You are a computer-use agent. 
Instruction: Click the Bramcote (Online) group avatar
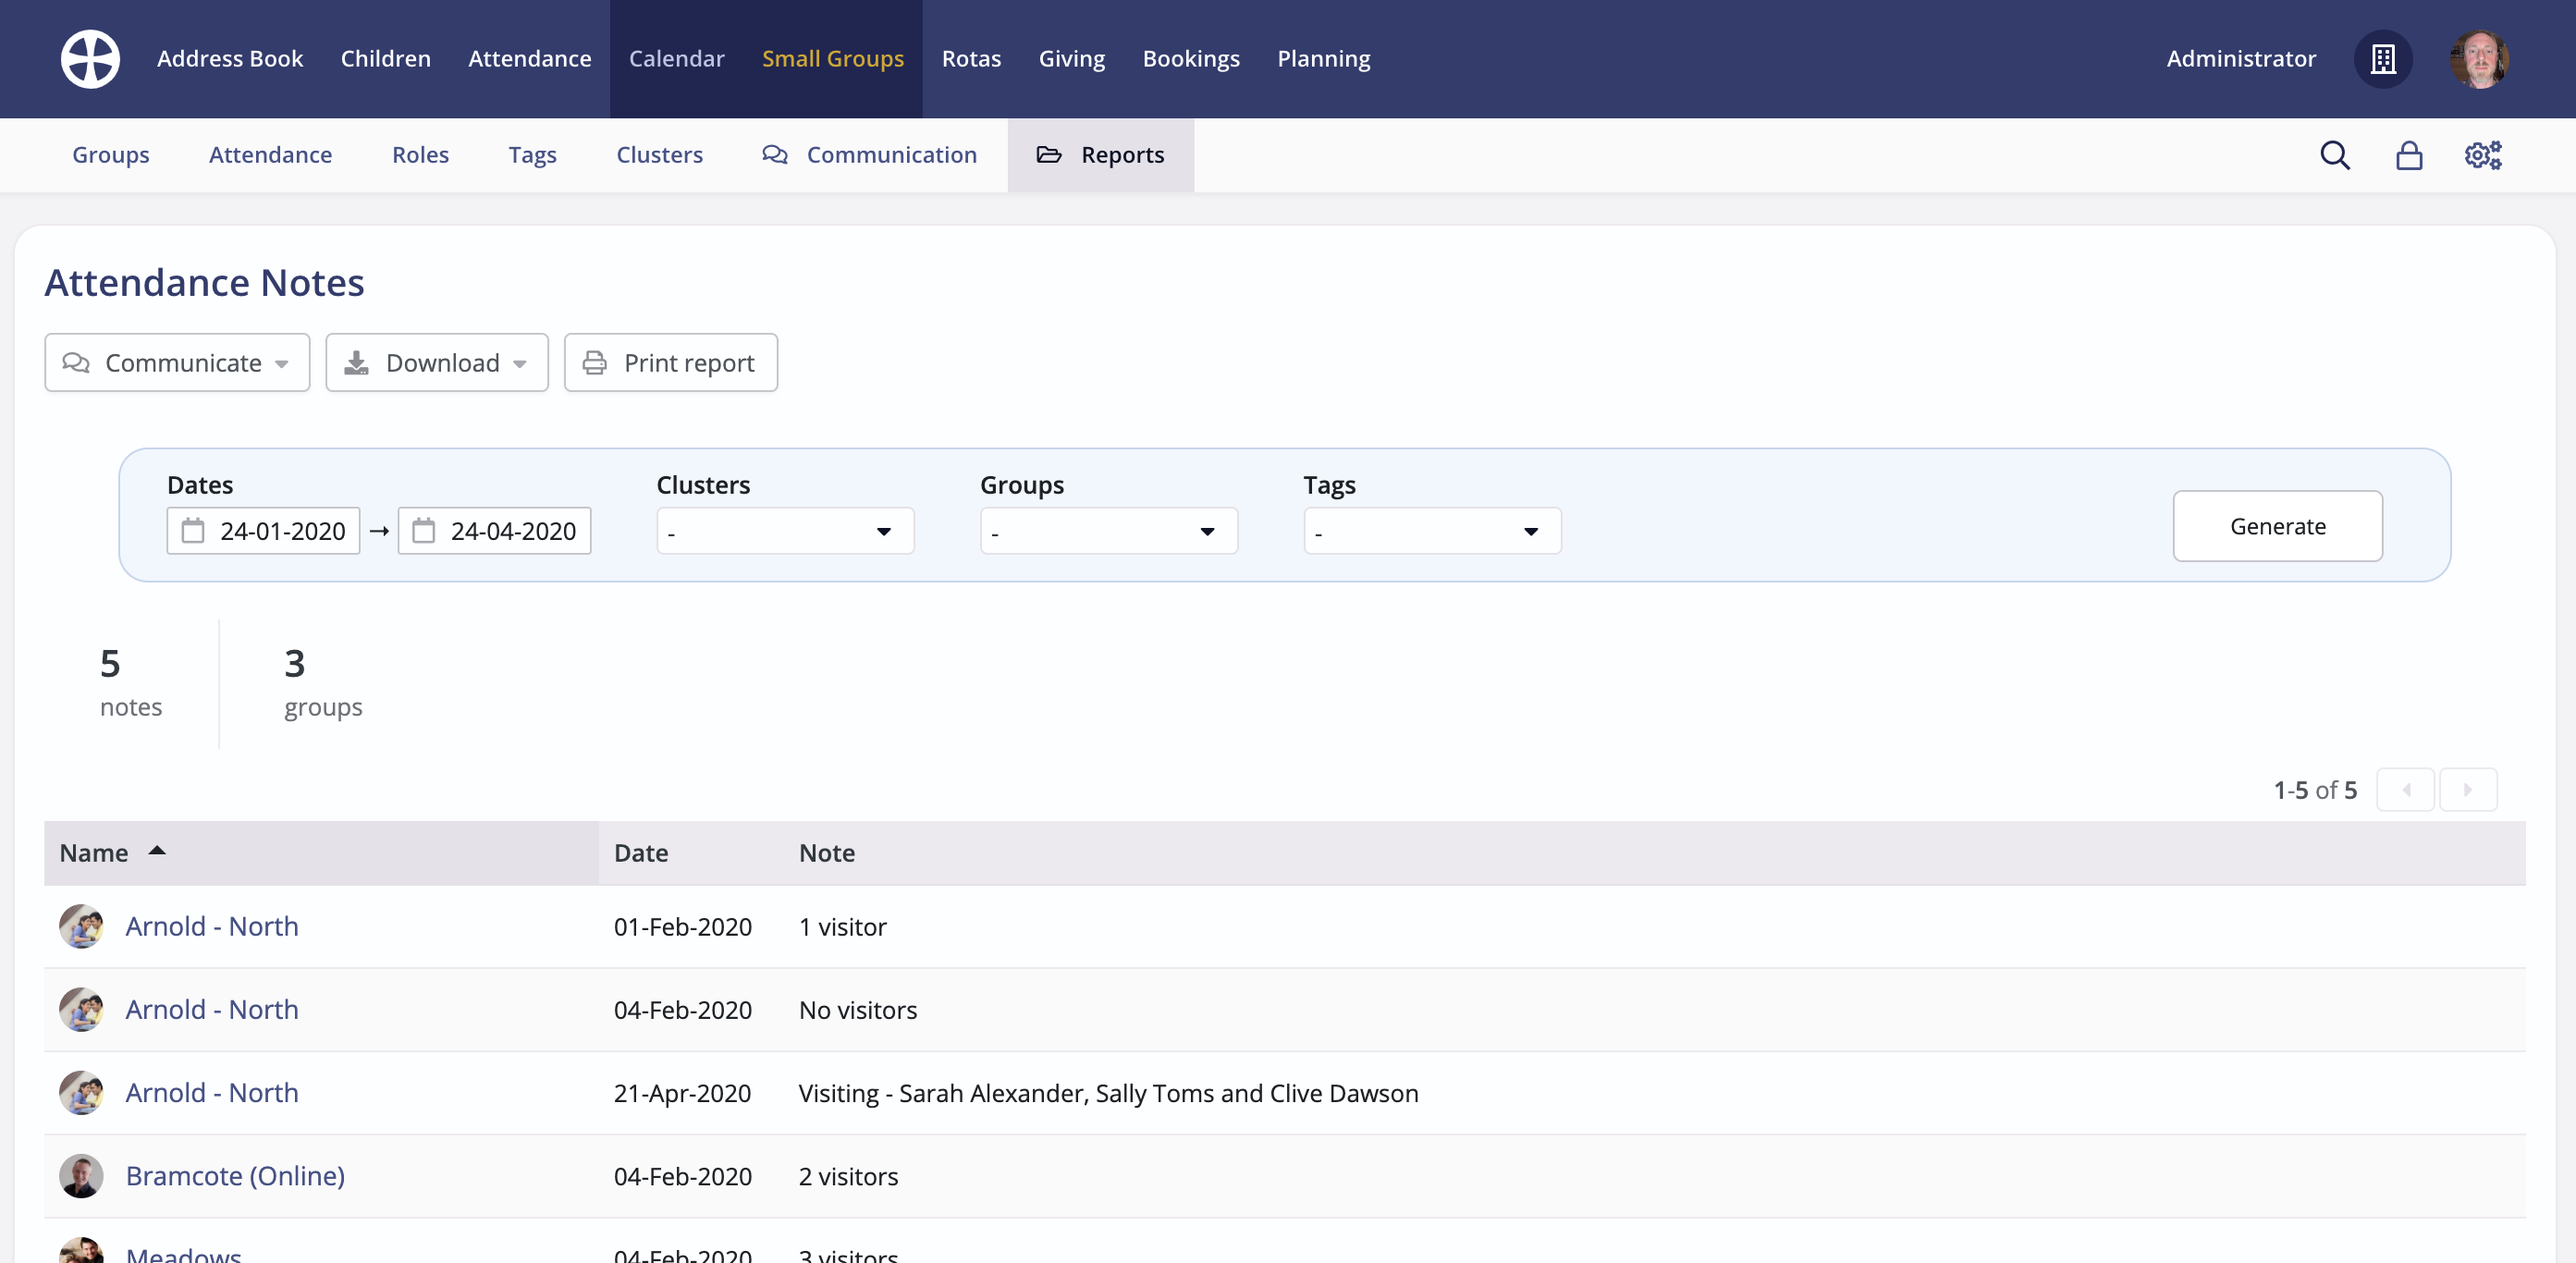coord(81,1176)
